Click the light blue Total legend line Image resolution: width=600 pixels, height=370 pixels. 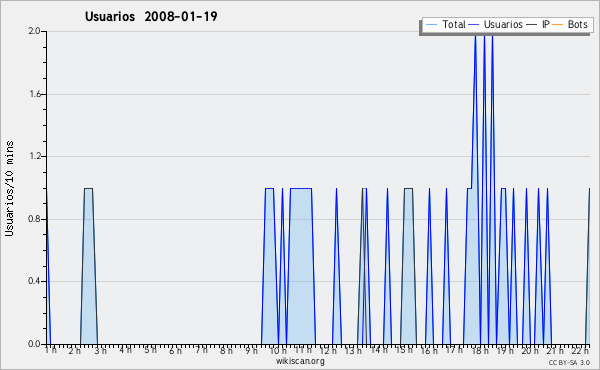431,25
